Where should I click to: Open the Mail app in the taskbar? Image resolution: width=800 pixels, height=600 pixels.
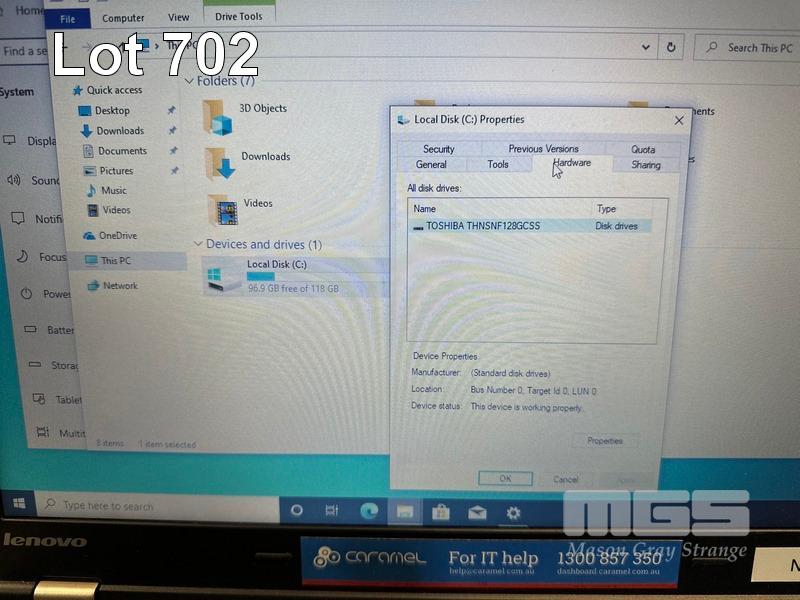pyautogui.click(x=477, y=513)
